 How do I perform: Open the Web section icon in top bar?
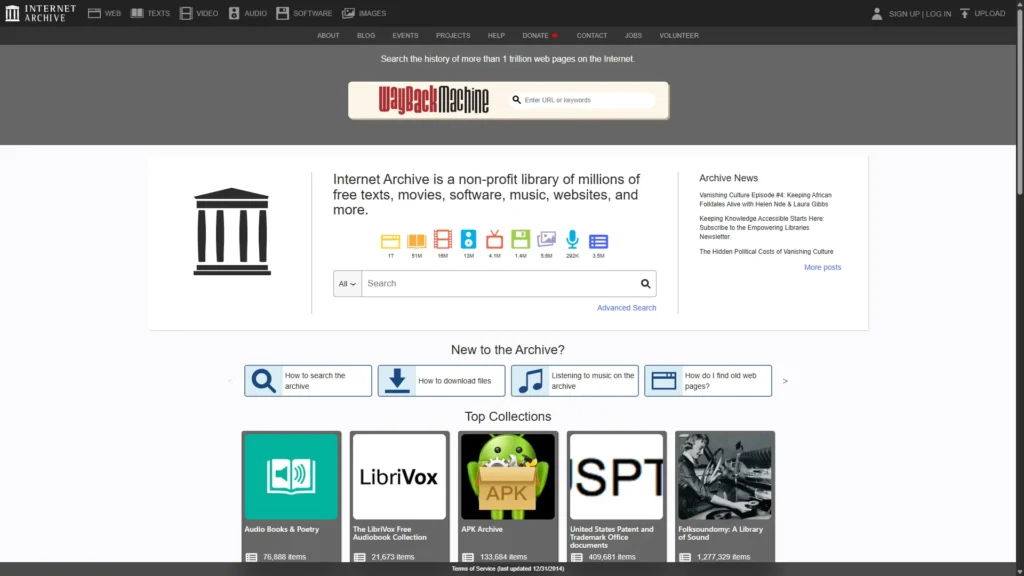94,13
